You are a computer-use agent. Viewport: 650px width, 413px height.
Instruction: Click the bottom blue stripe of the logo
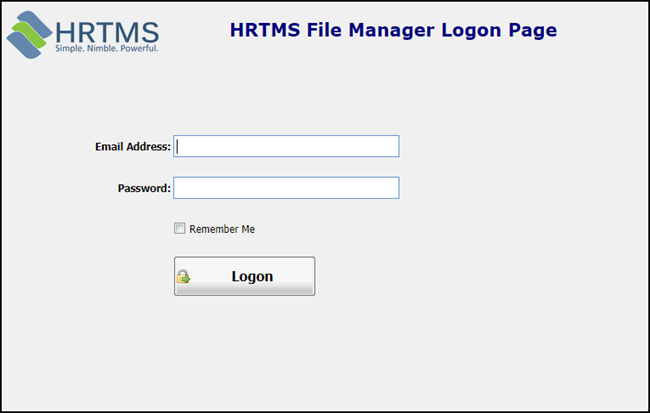(23, 45)
